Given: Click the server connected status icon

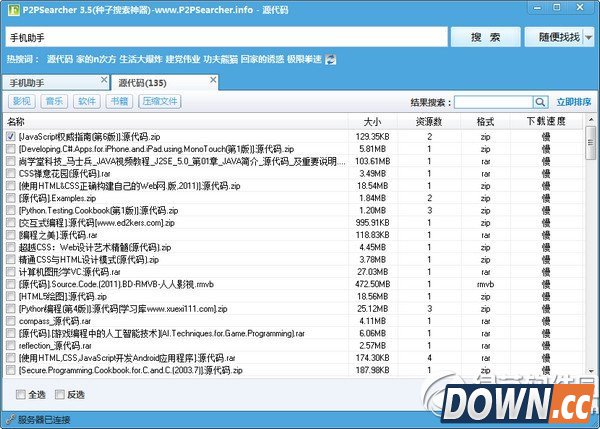Looking at the screenshot, I should point(10,419).
